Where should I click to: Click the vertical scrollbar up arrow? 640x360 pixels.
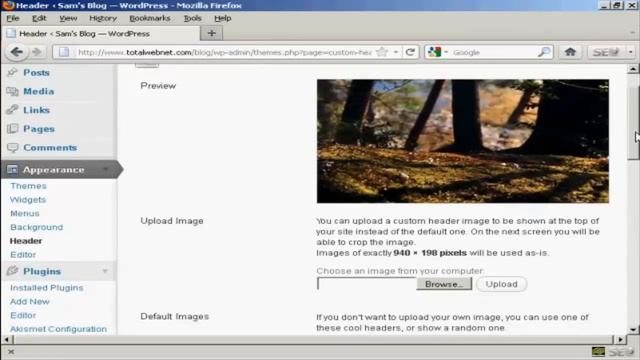coord(633,69)
